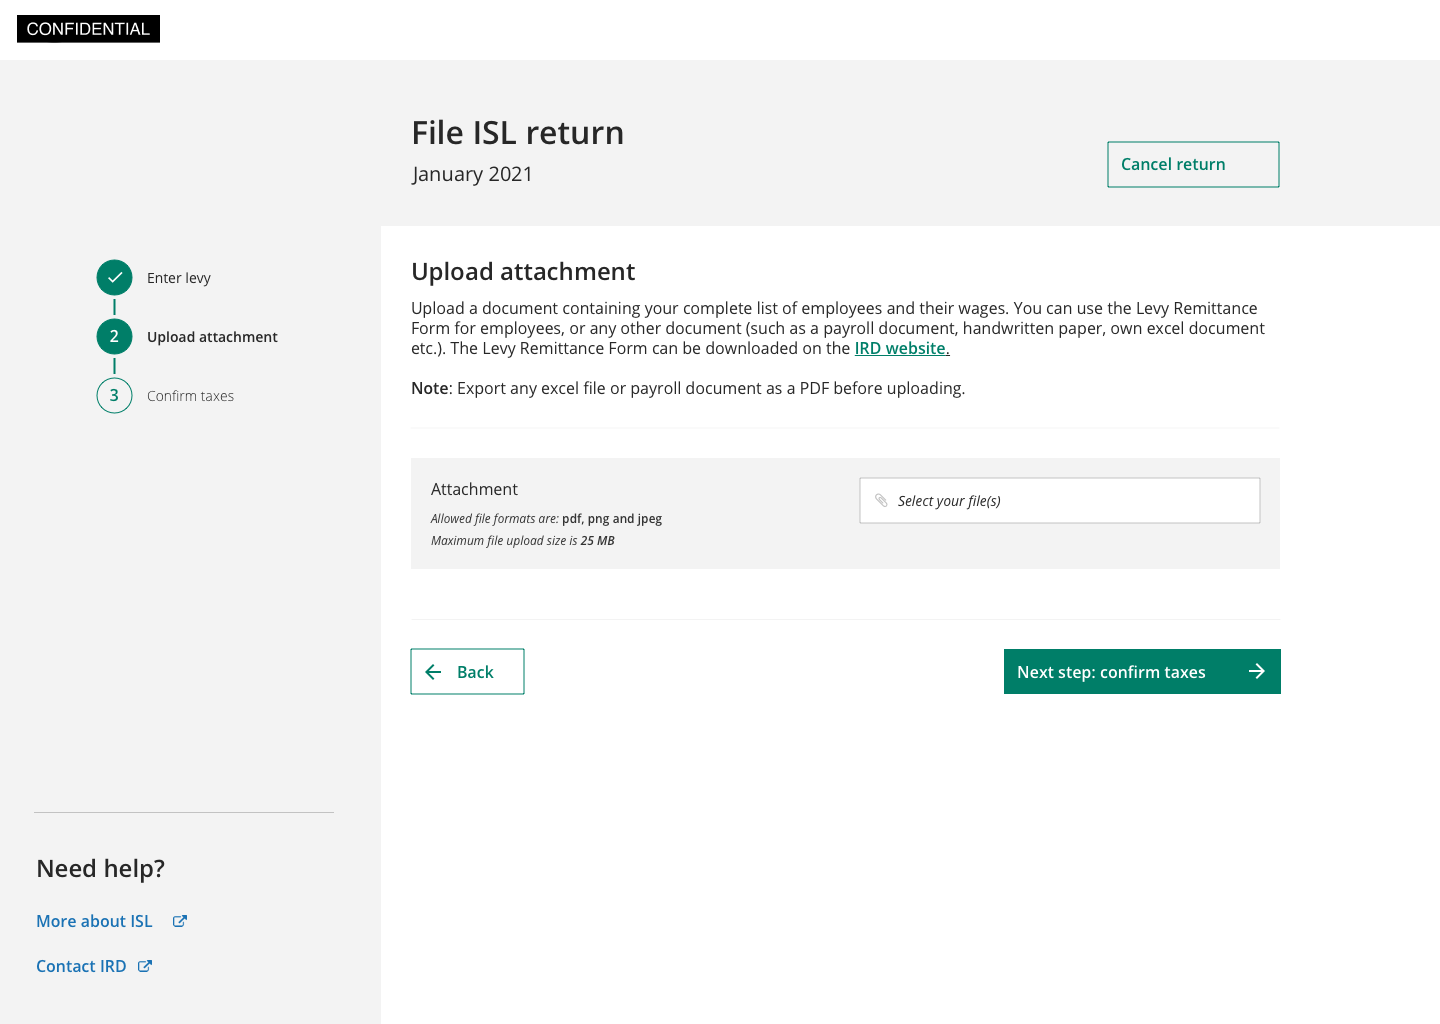Click the Select your file(s) field

point(1059,501)
